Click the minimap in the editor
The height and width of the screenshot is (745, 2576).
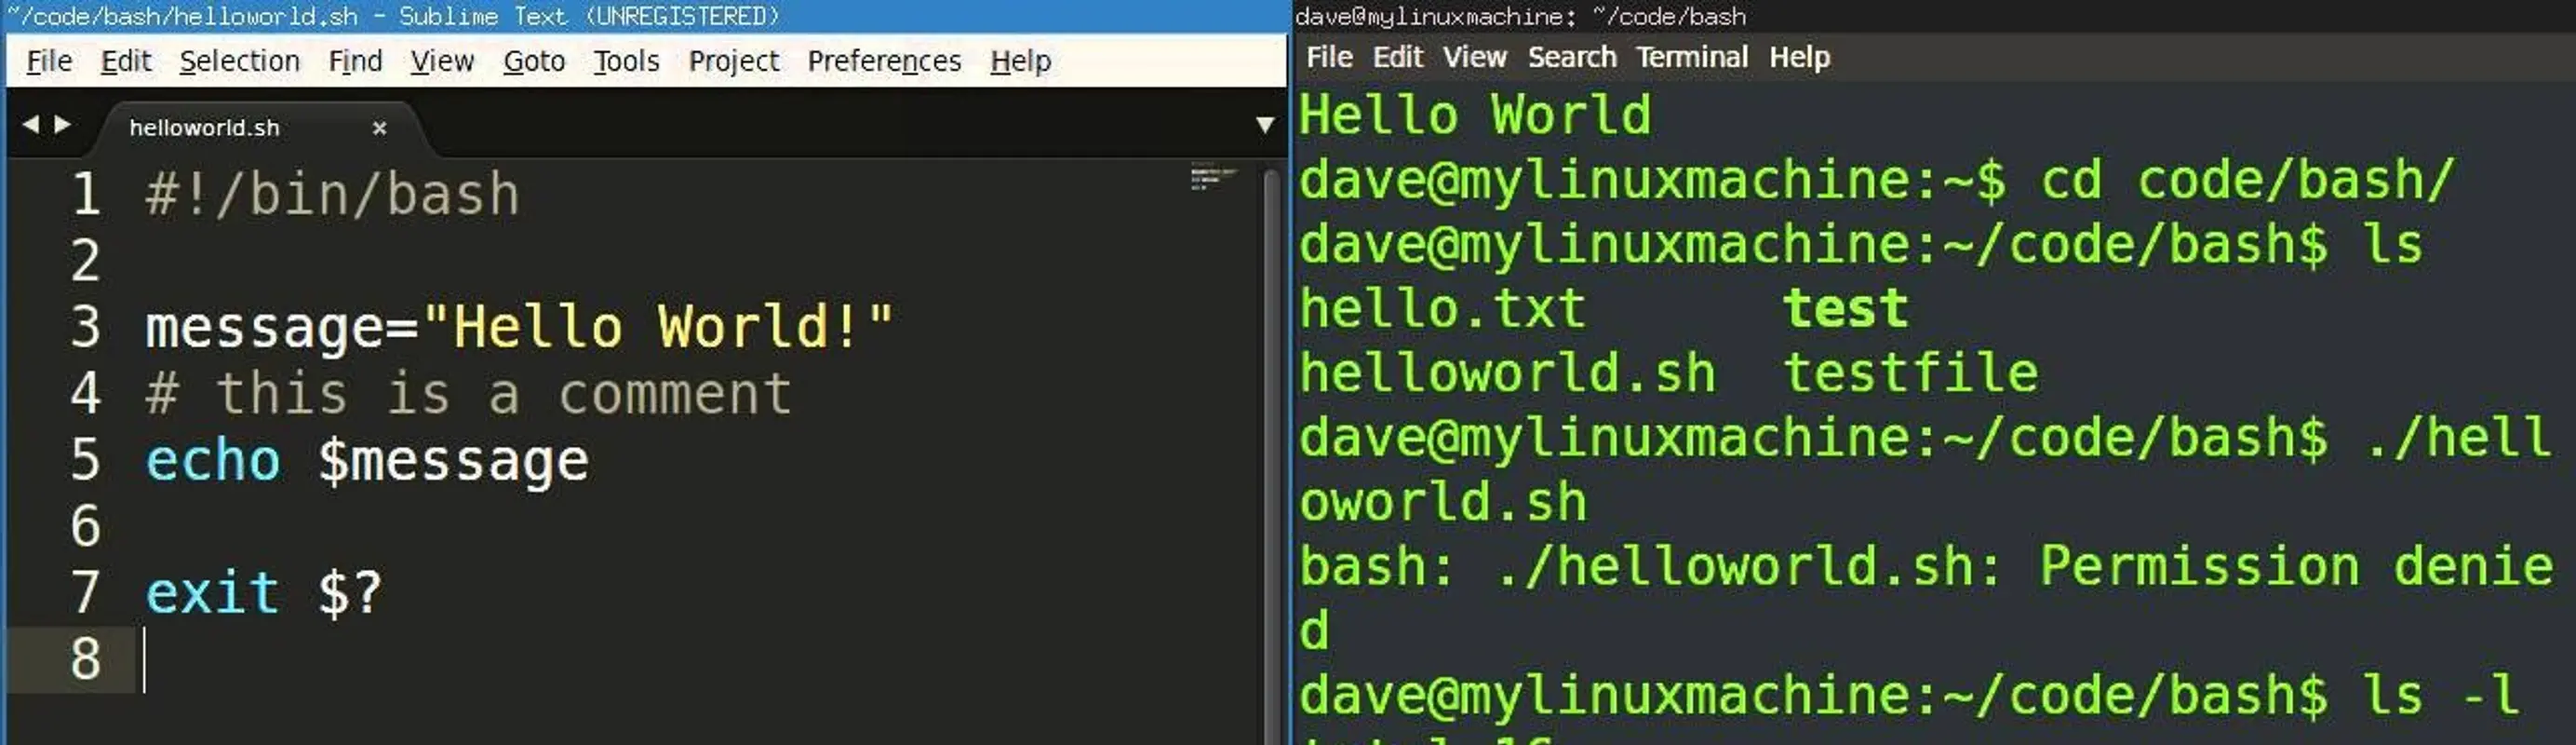1213,176
